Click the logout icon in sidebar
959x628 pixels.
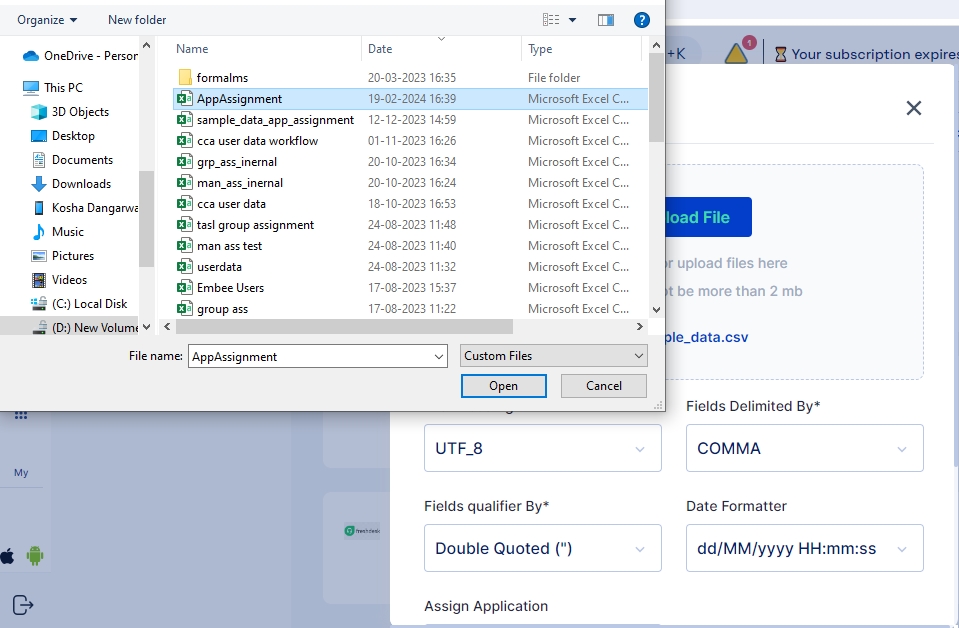pos(23,604)
